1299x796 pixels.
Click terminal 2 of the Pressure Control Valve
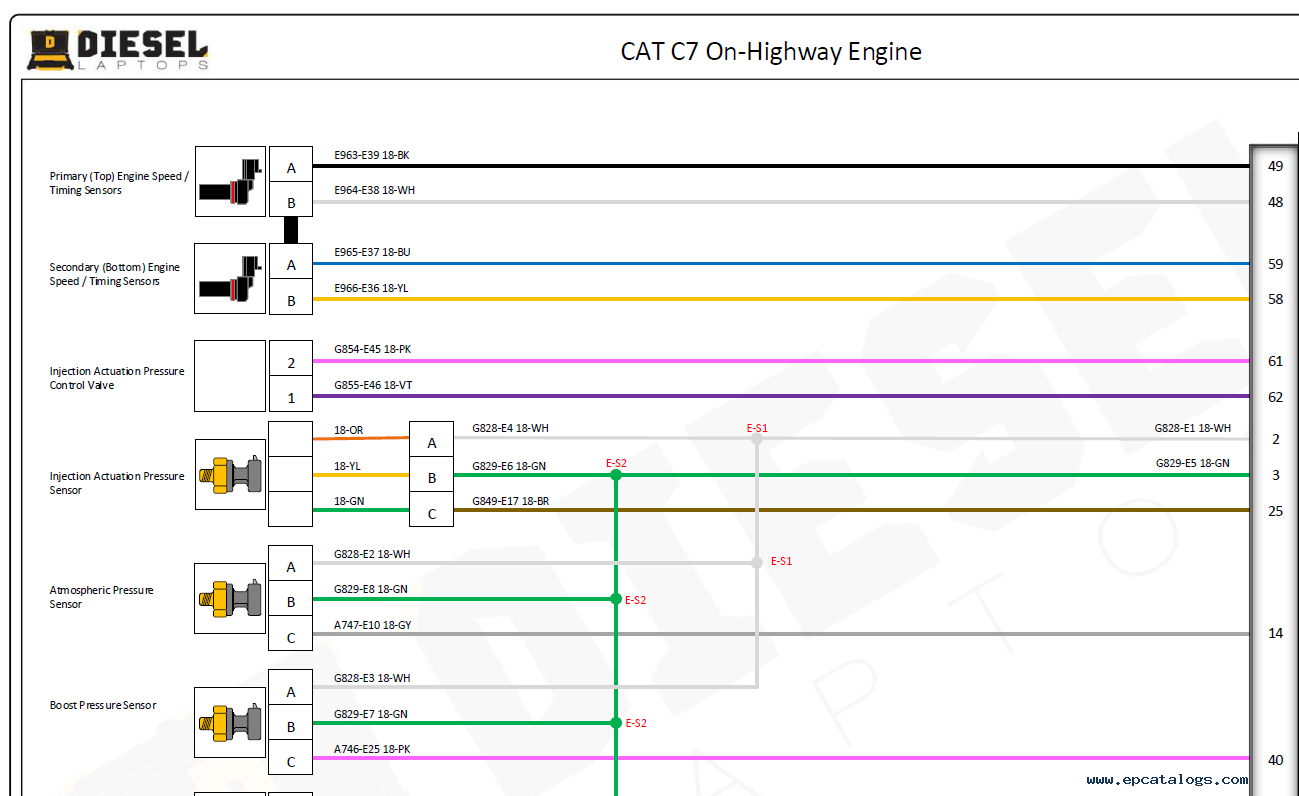(x=291, y=359)
